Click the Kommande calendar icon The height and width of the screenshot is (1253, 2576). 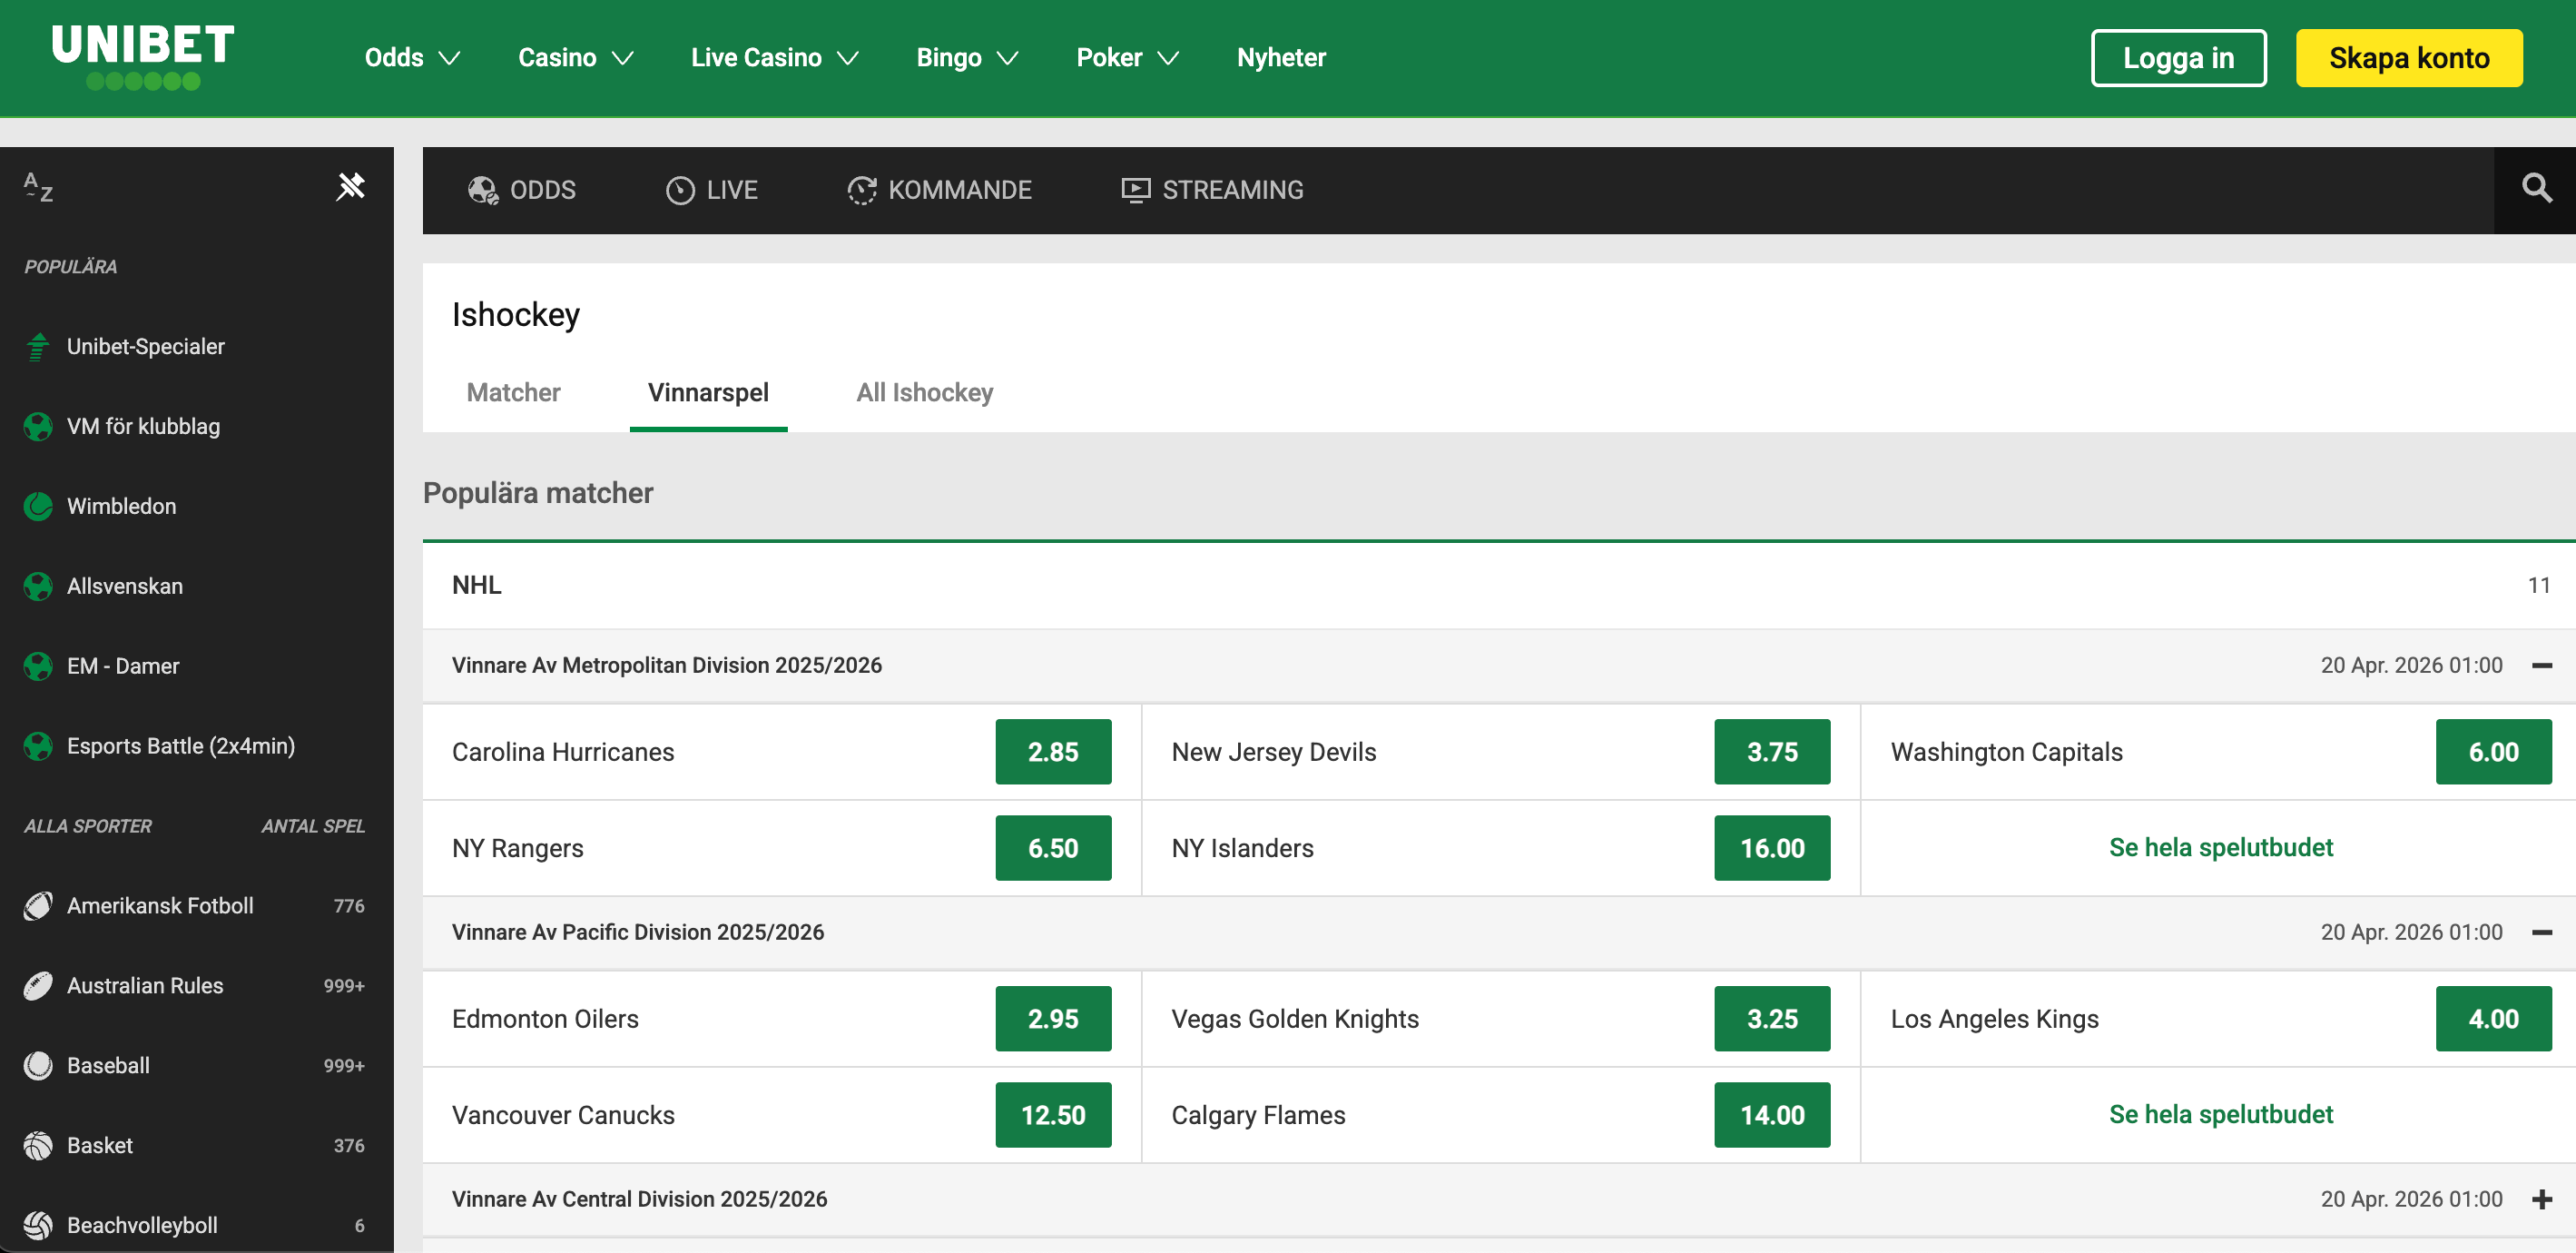862,190
